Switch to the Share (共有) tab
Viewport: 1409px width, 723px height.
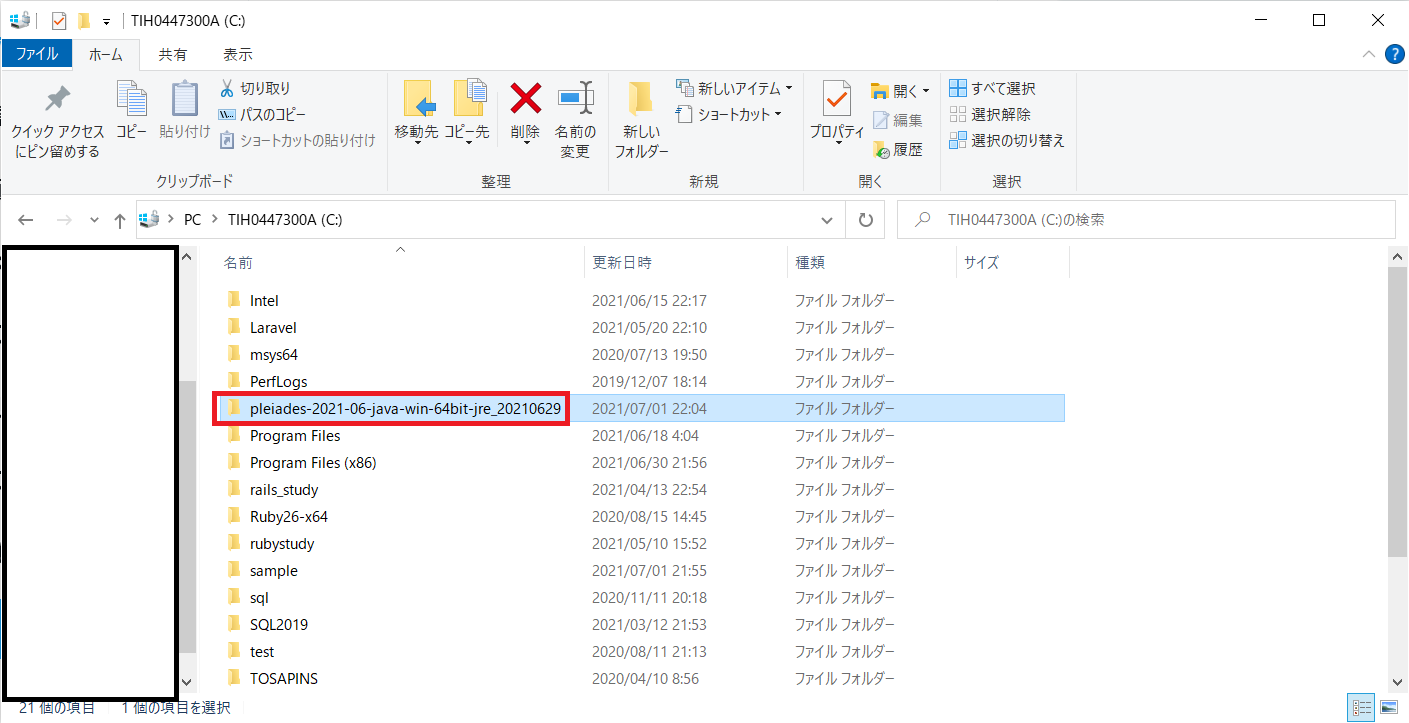(172, 54)
